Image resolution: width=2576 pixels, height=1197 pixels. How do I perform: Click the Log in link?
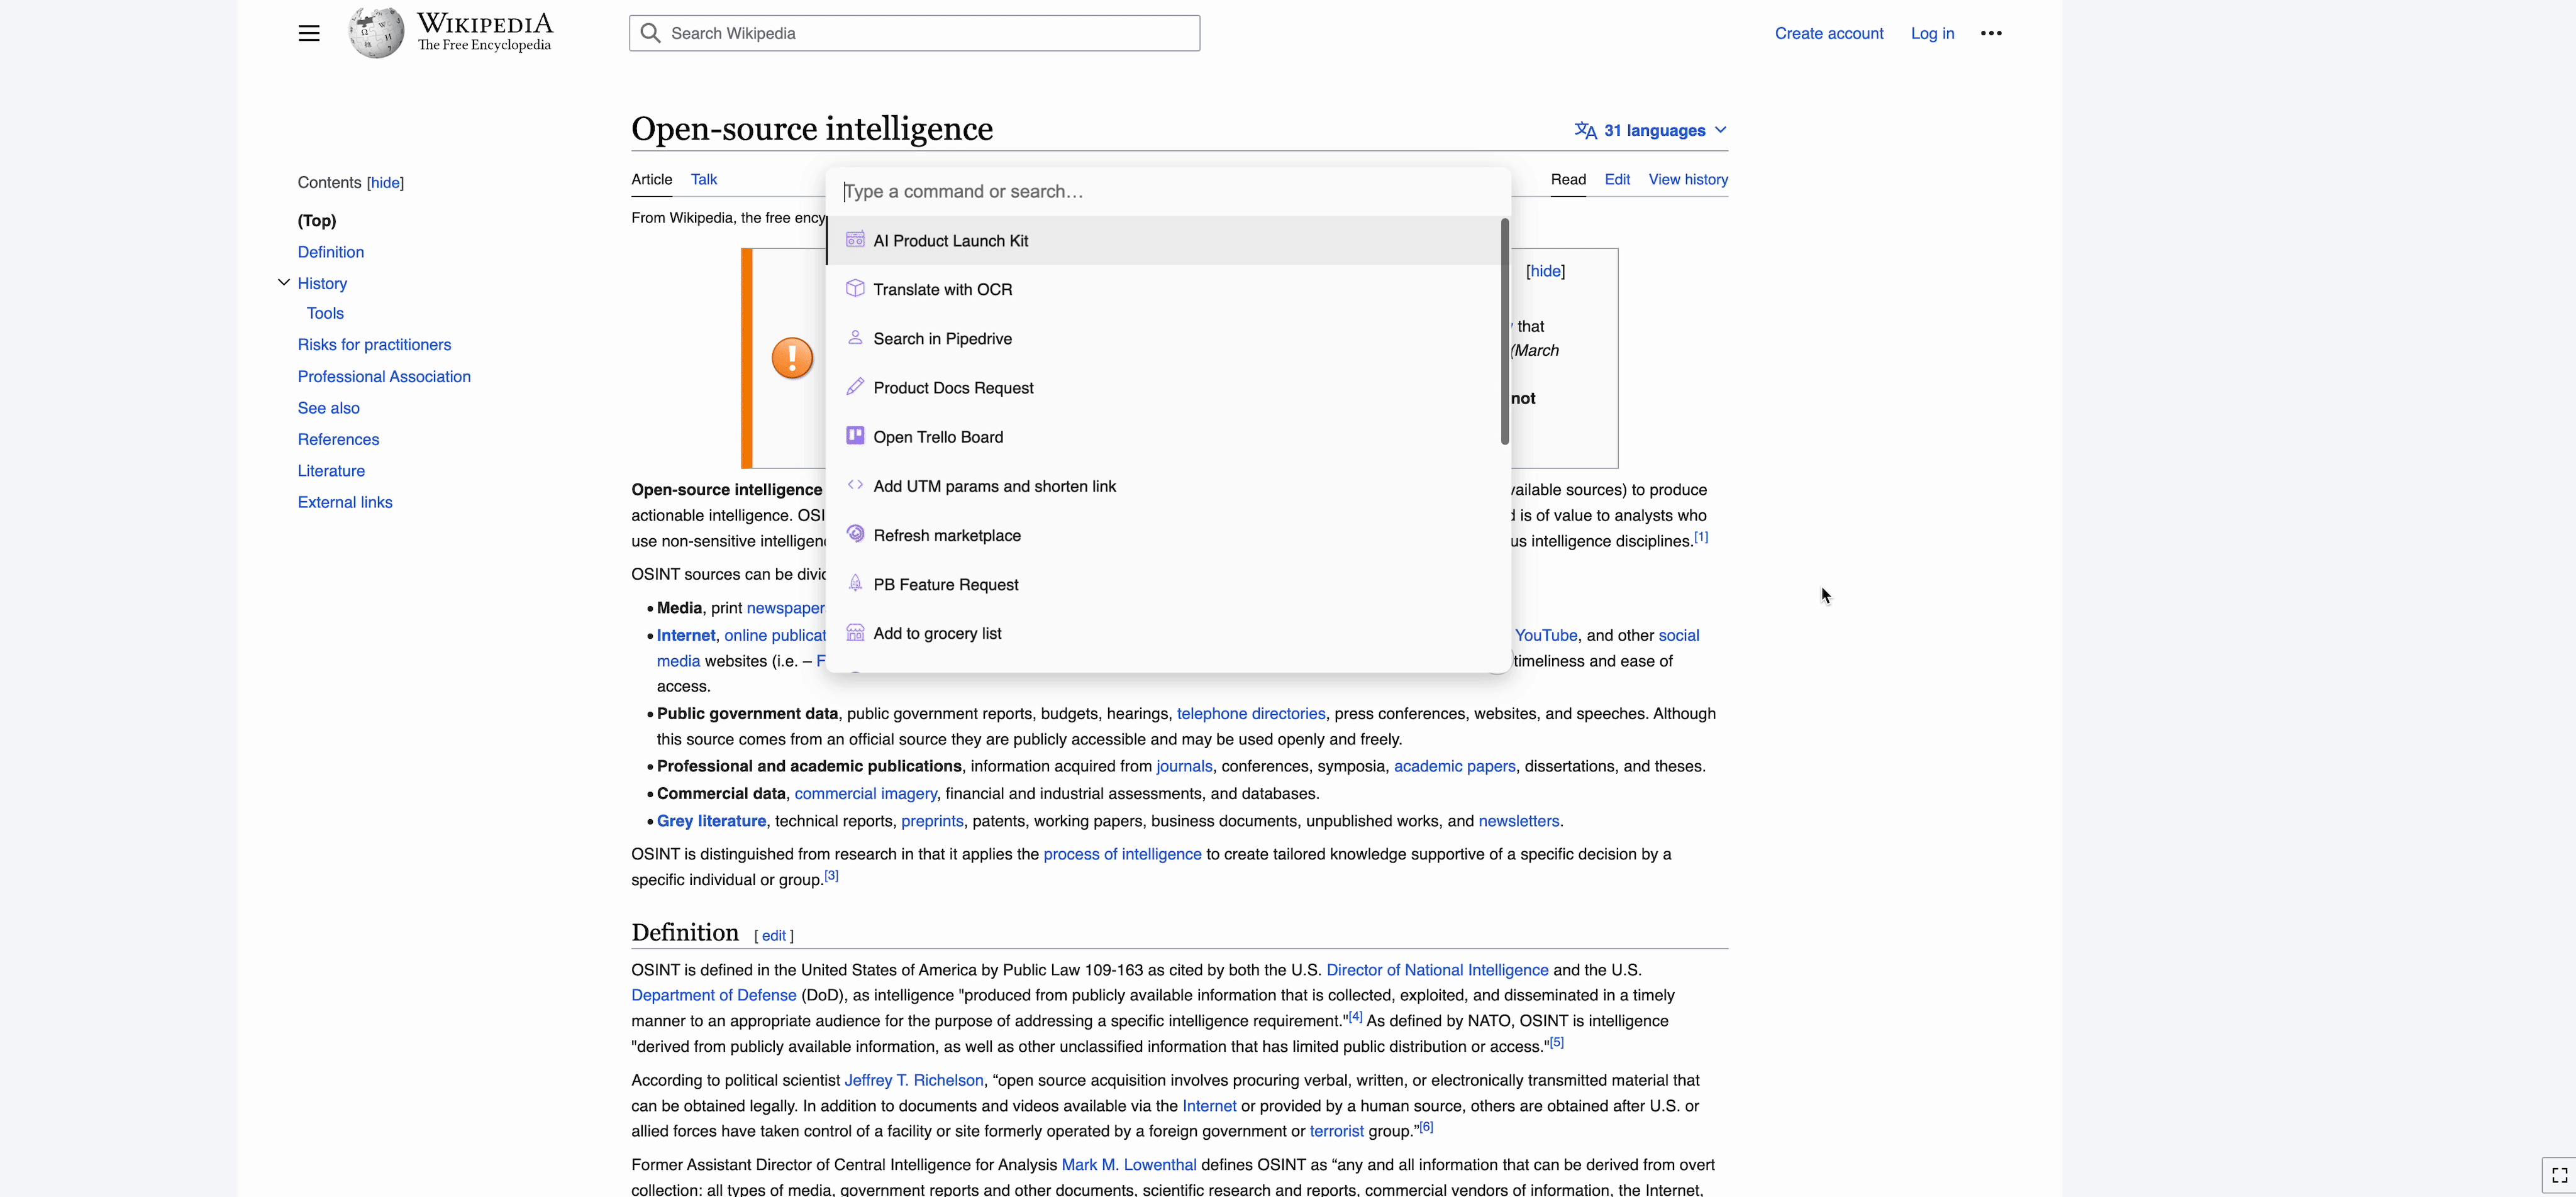[x=1932, y=33]
